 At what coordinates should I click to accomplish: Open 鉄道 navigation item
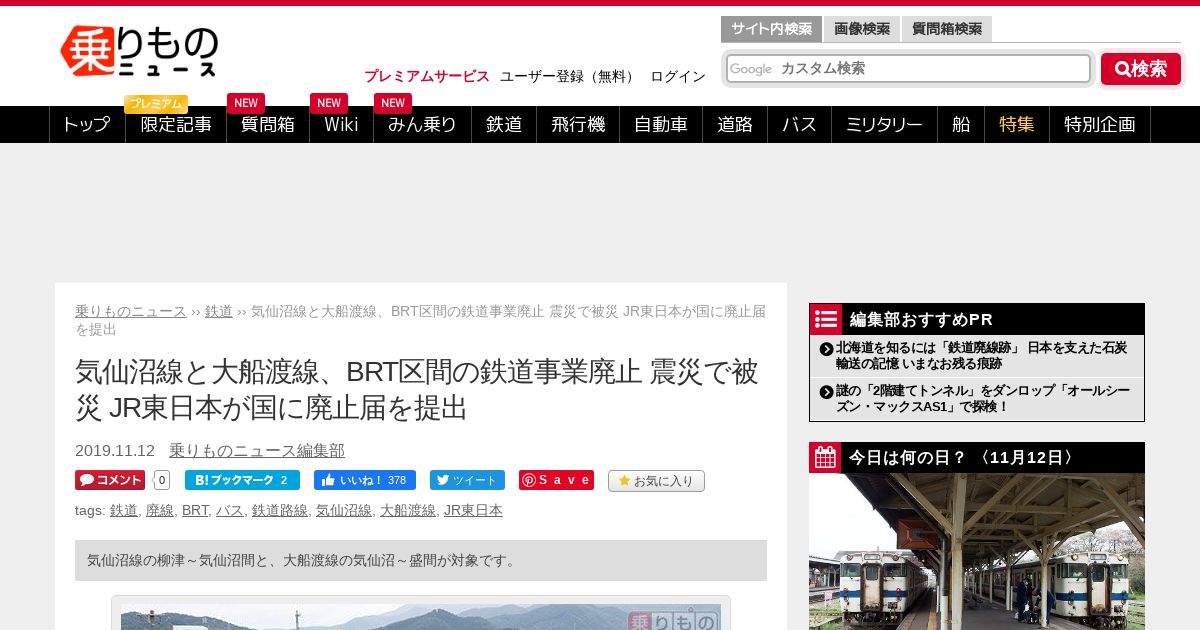tap(504, 125)
